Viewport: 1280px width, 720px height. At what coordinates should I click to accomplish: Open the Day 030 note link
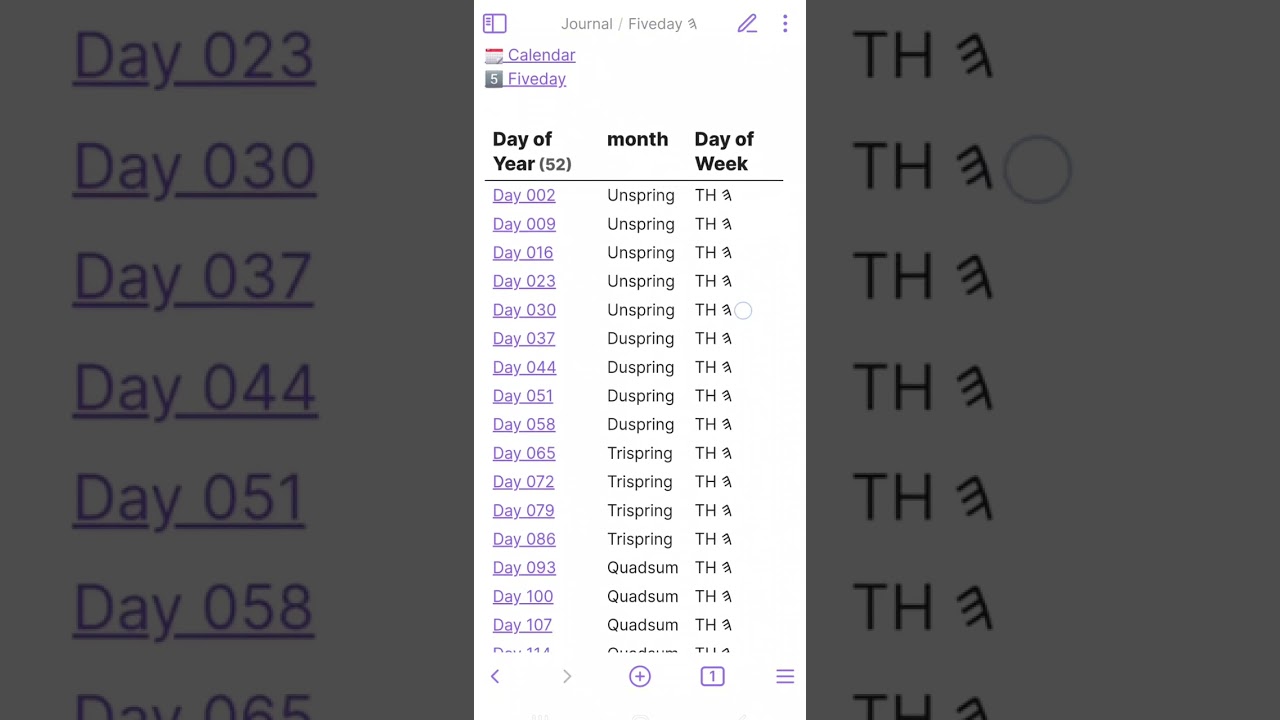coord(524,310)
